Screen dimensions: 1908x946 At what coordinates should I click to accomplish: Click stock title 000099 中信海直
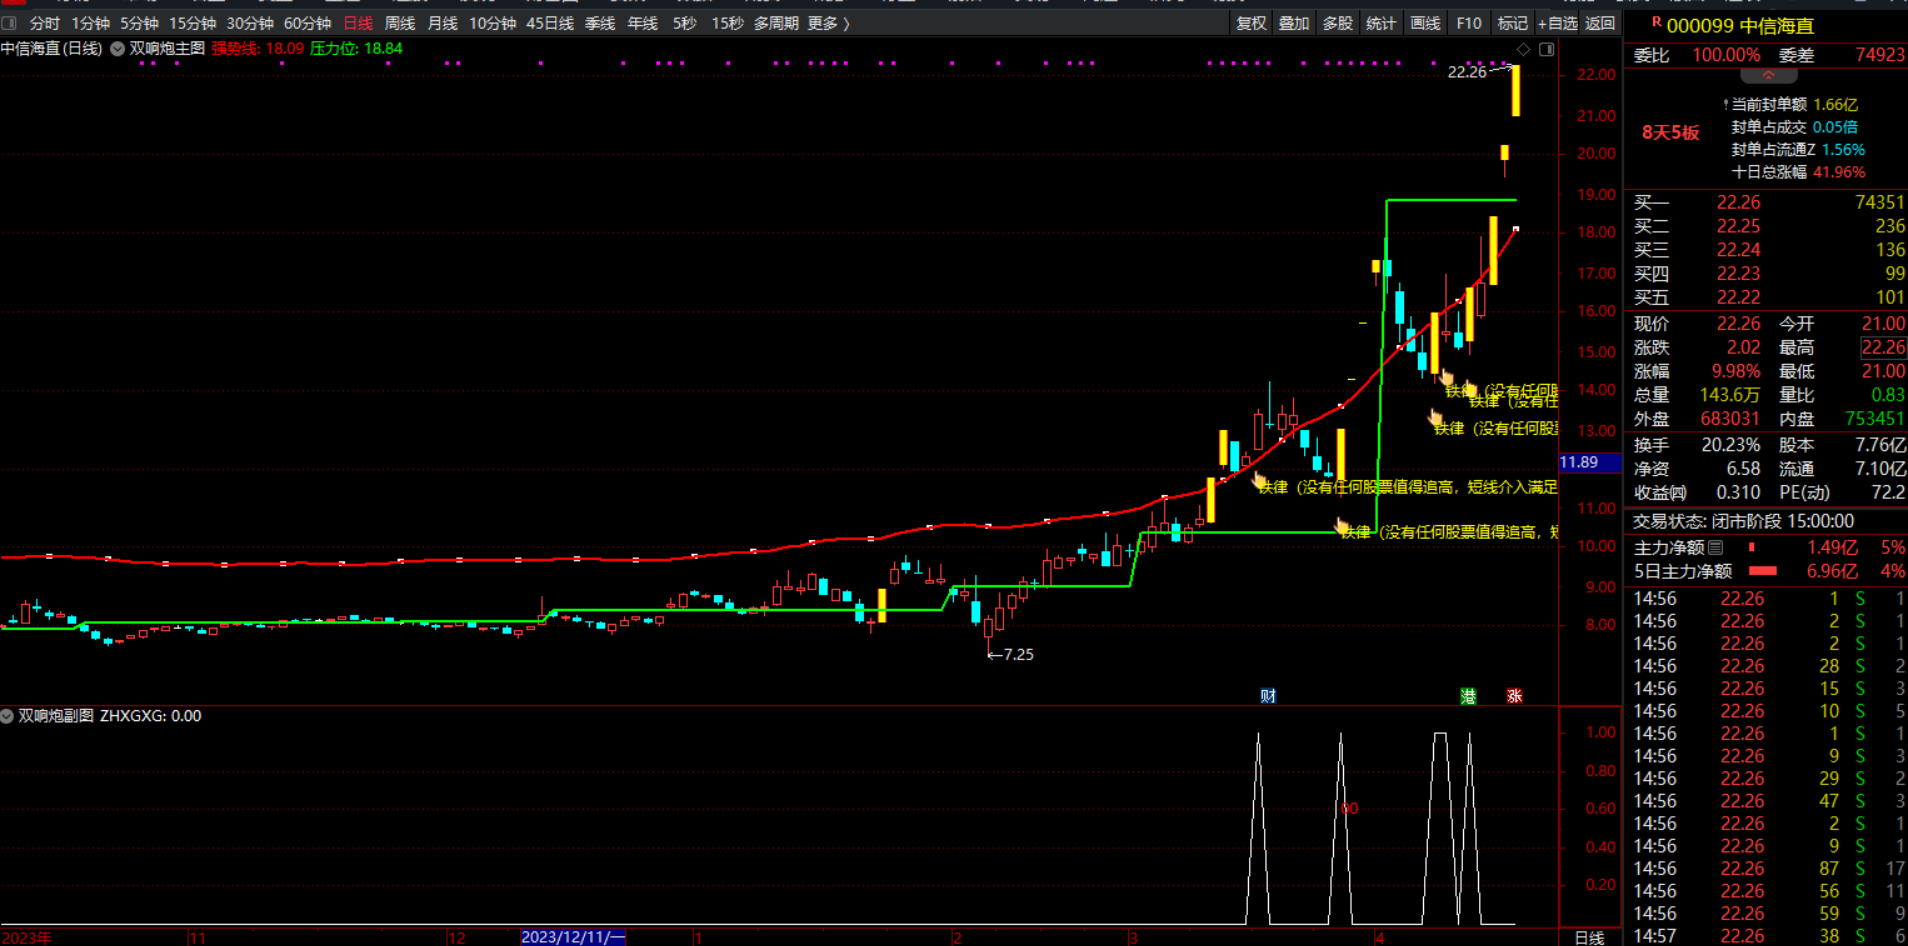[1740, 26]
